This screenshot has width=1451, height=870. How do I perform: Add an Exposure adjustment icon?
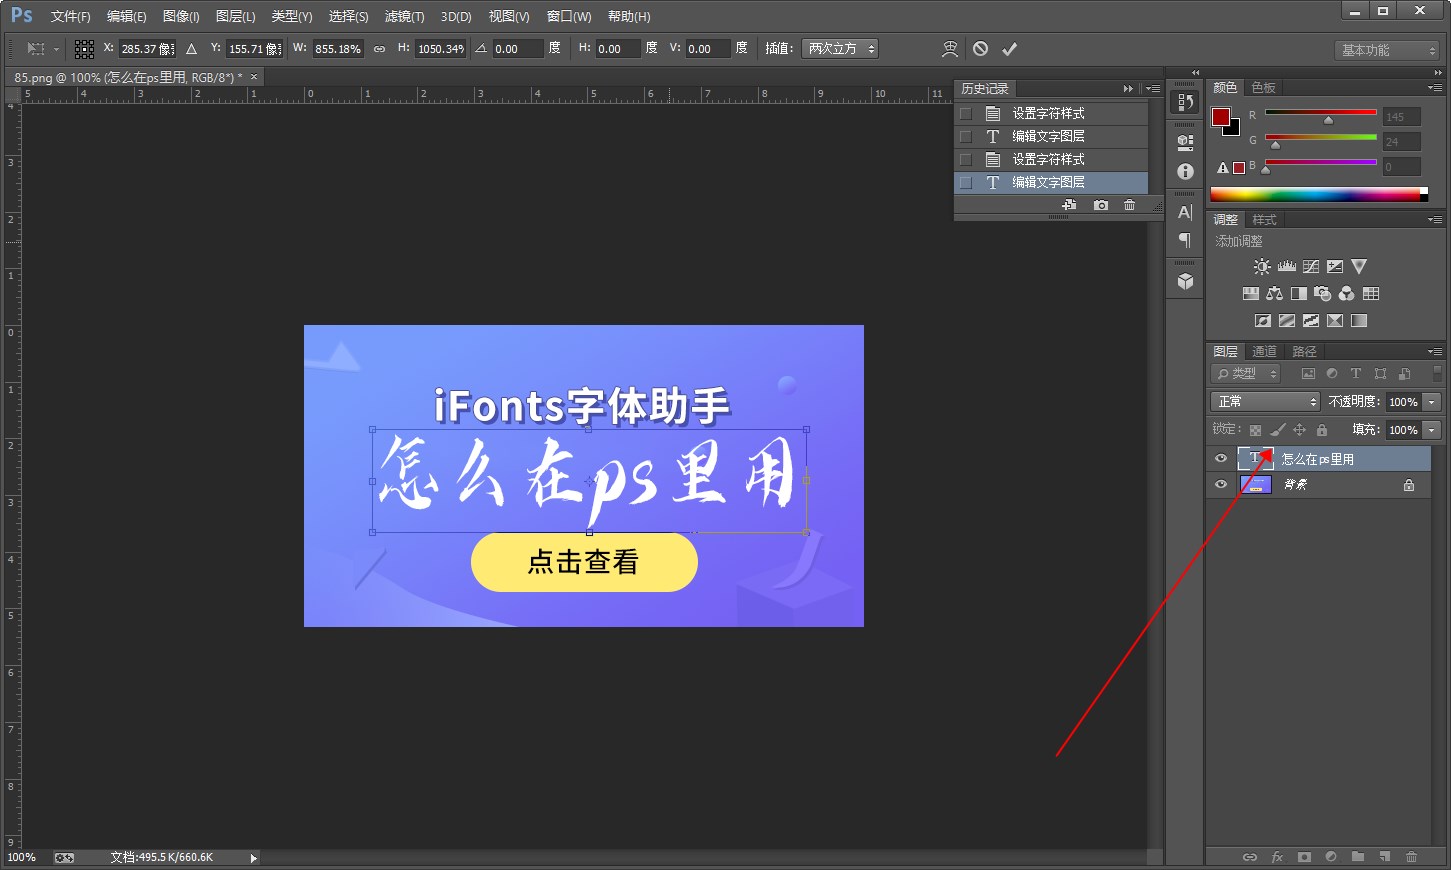(1335, 267)
